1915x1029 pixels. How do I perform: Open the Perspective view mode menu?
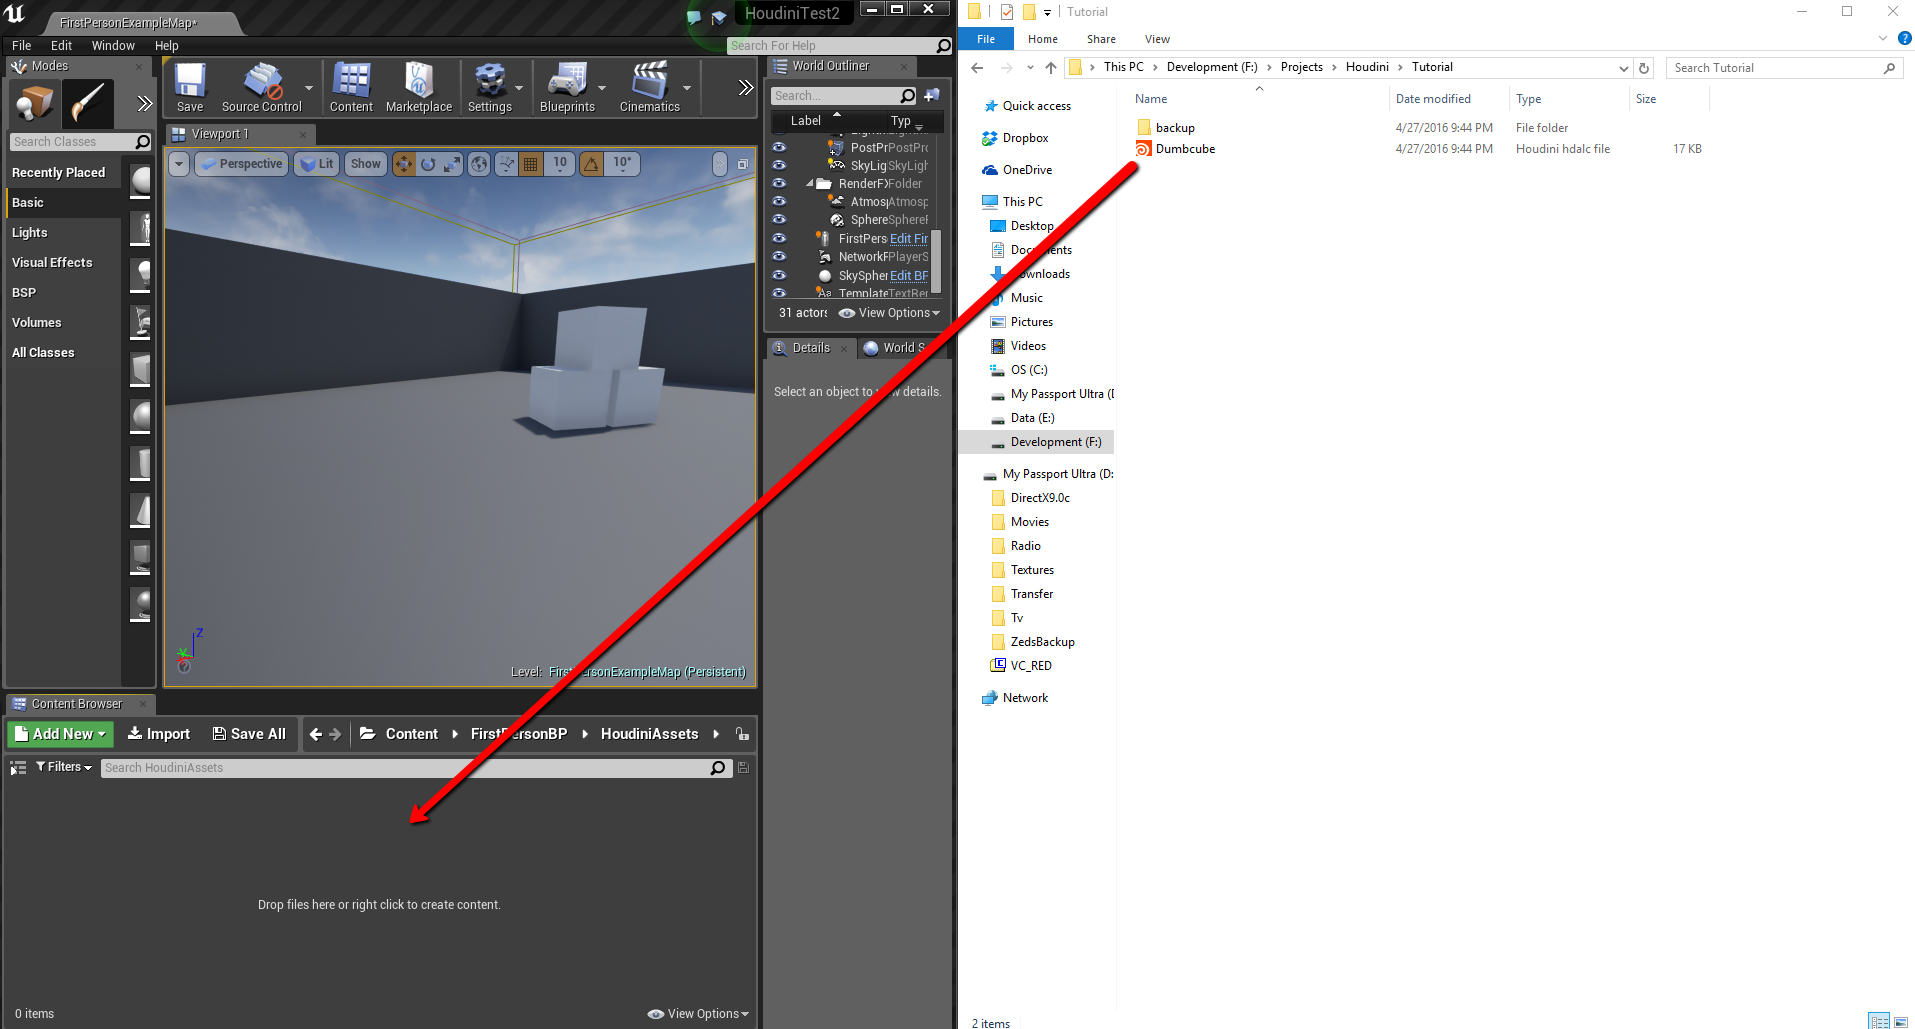[x=241, y=164]
